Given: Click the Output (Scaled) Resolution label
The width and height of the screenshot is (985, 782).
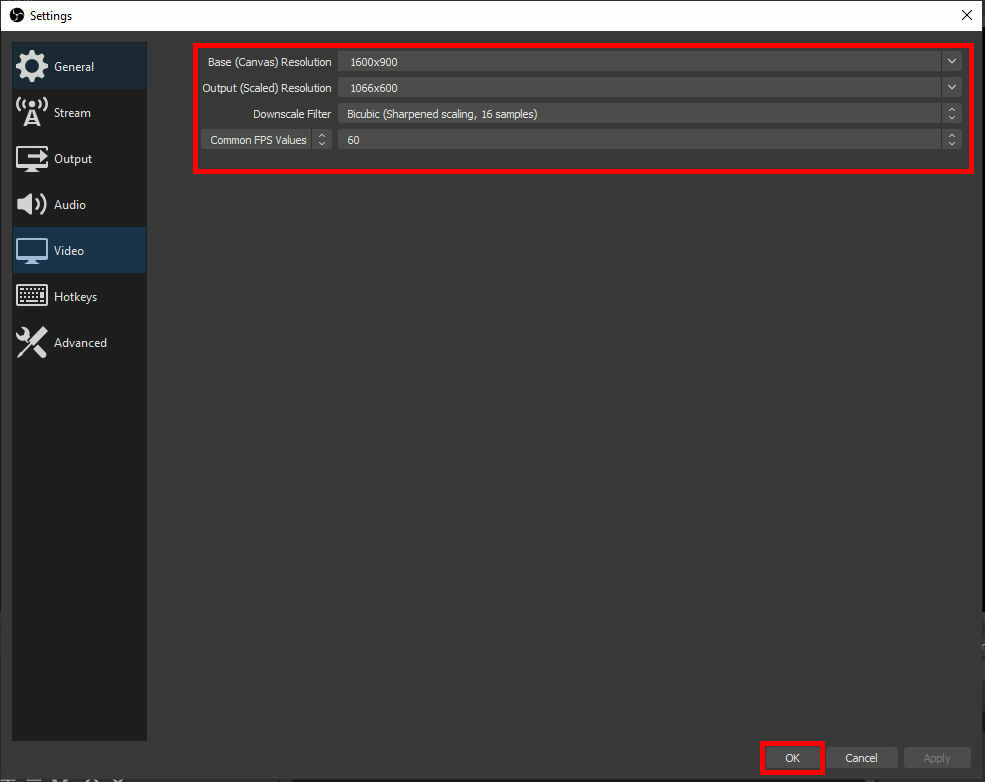Looking at the screenshot, I should coord(266,88).
